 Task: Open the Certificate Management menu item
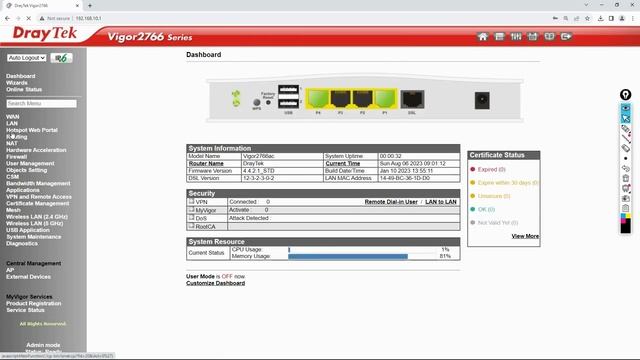pos(38,203)
